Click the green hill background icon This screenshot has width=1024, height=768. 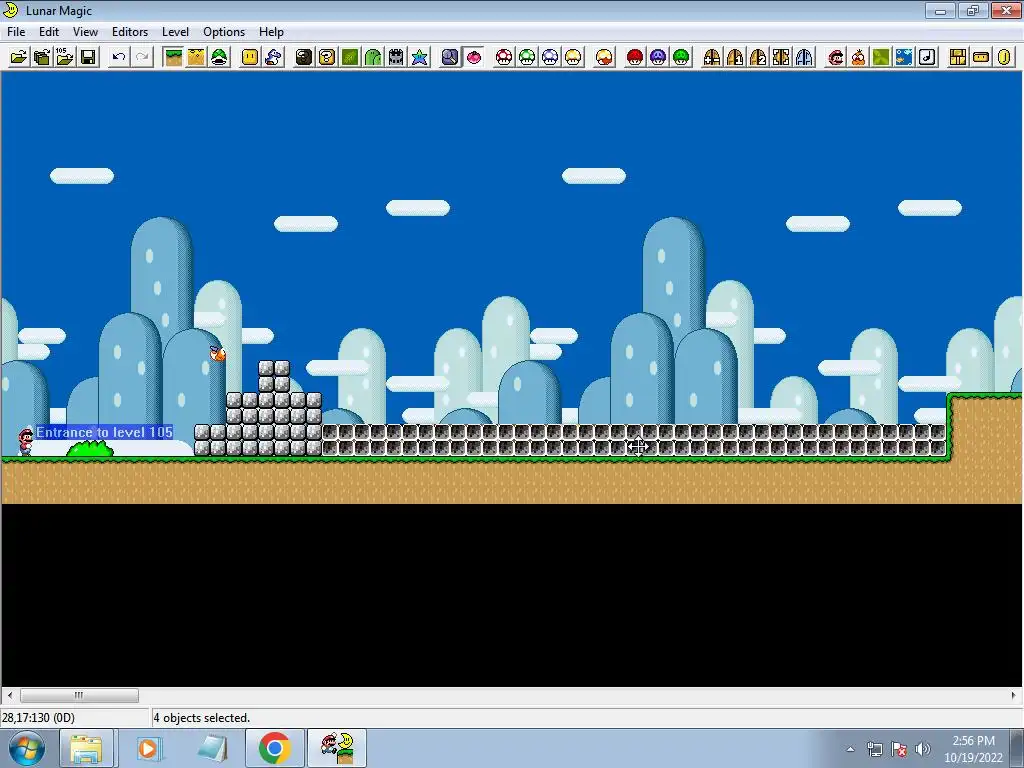point(373,57)
